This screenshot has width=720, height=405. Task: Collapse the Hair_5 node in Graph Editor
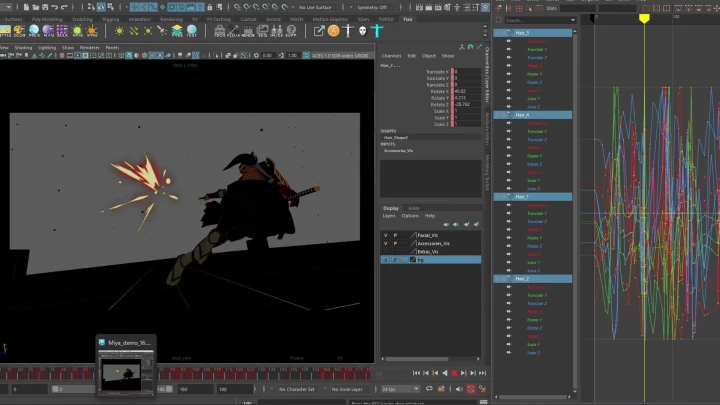coord(509,33)
